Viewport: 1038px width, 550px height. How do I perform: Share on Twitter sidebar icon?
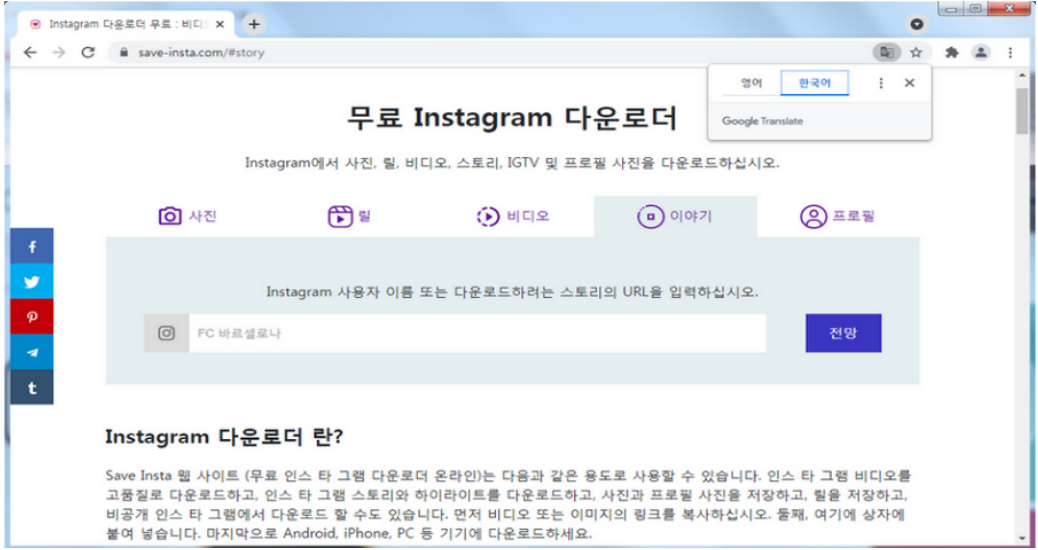[x=32, y=281]
